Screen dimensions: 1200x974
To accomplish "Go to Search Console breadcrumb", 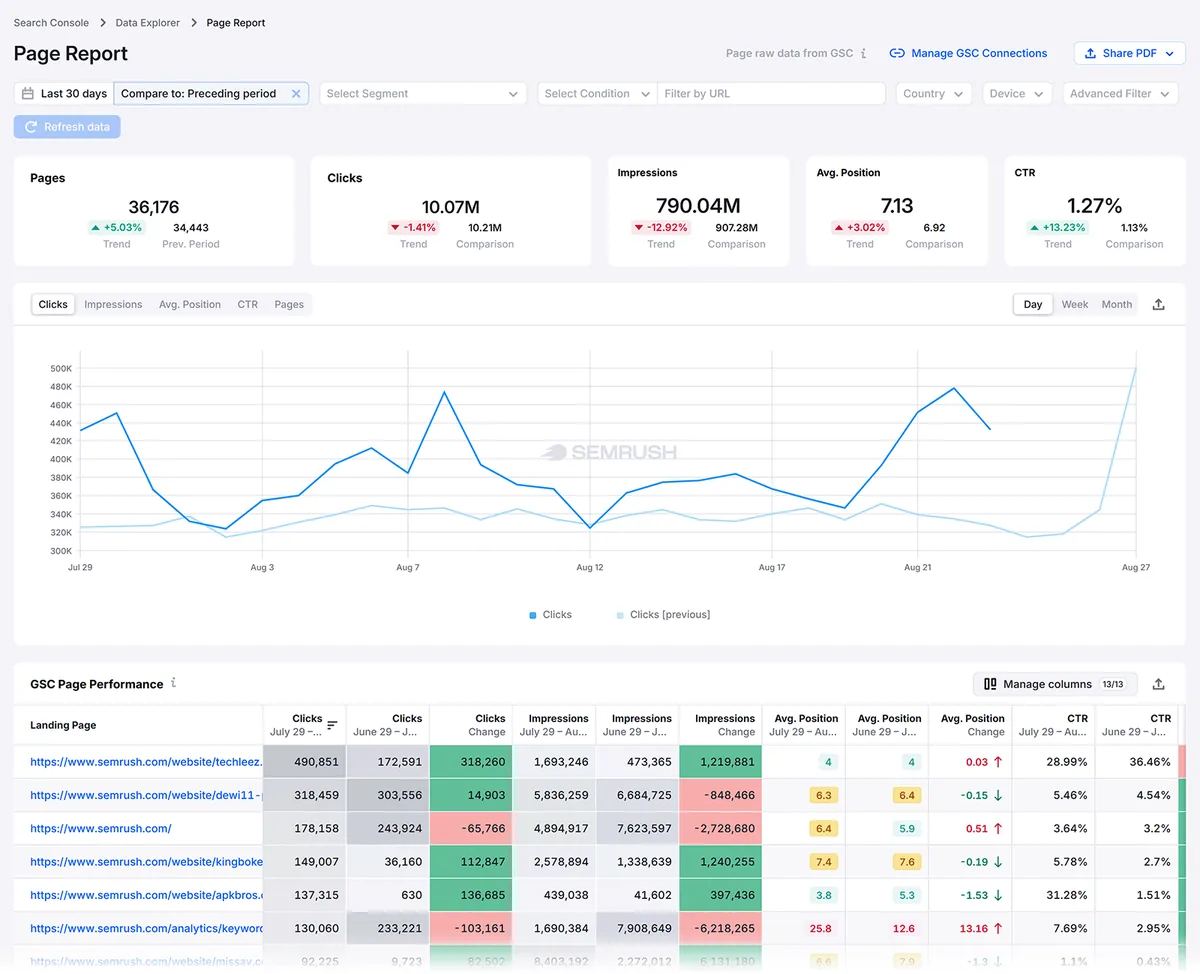I will coord(51,22).
